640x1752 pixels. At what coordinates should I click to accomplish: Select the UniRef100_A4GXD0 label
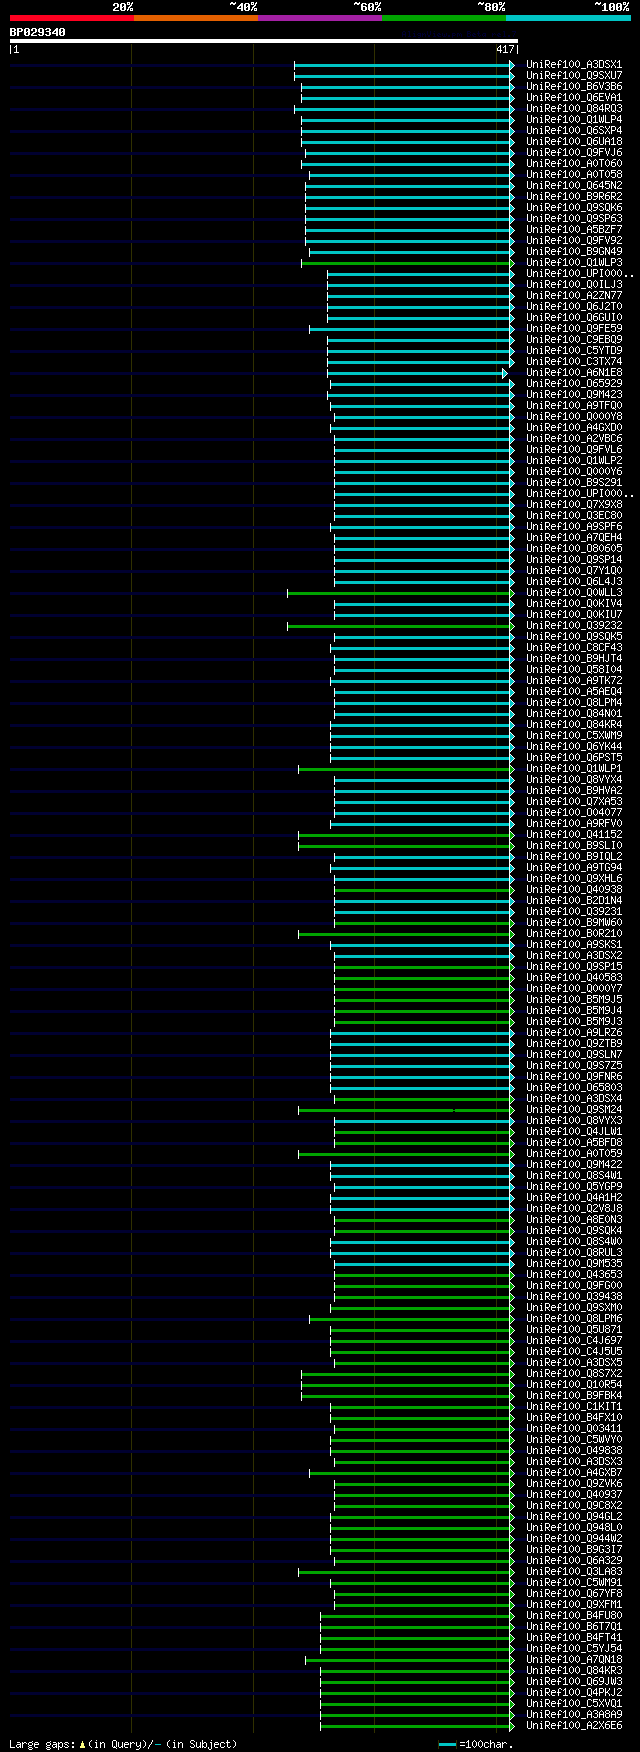[x=574, y=428]
